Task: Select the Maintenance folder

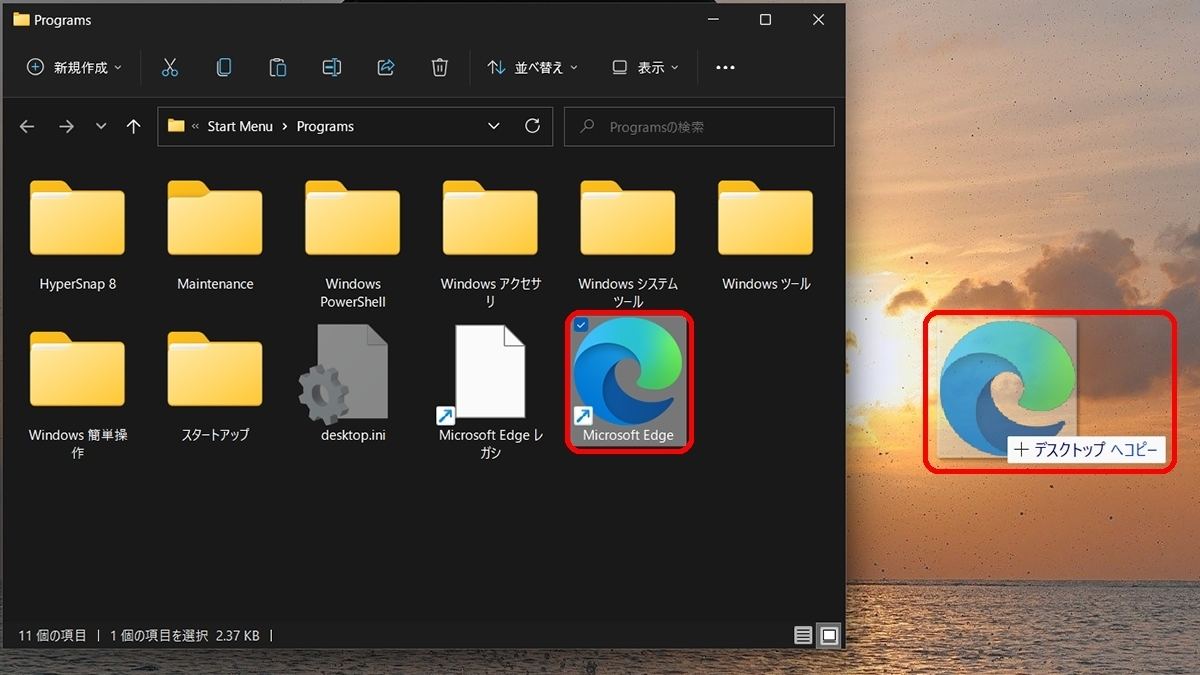Action: click(215, 236)
